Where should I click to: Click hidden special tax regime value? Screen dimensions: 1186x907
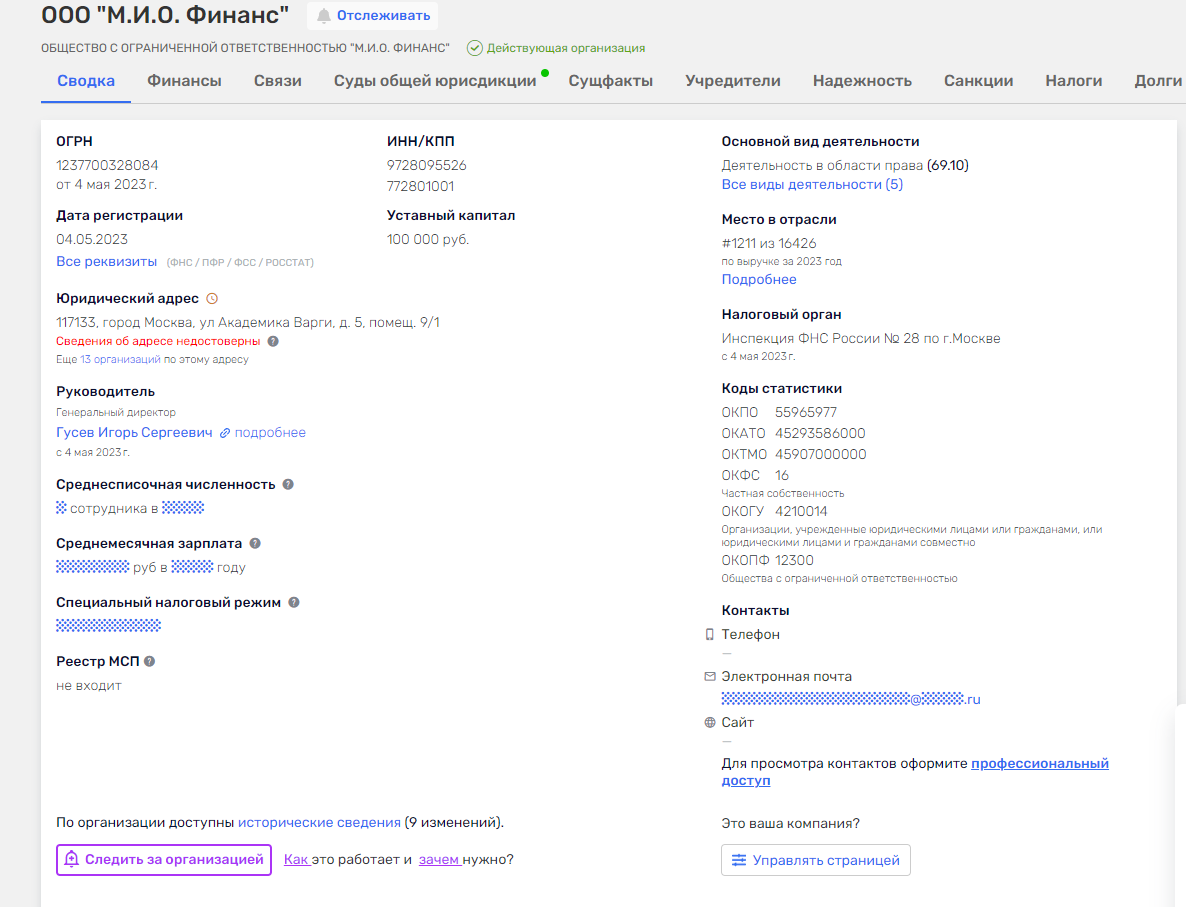[x=108, y=626]
